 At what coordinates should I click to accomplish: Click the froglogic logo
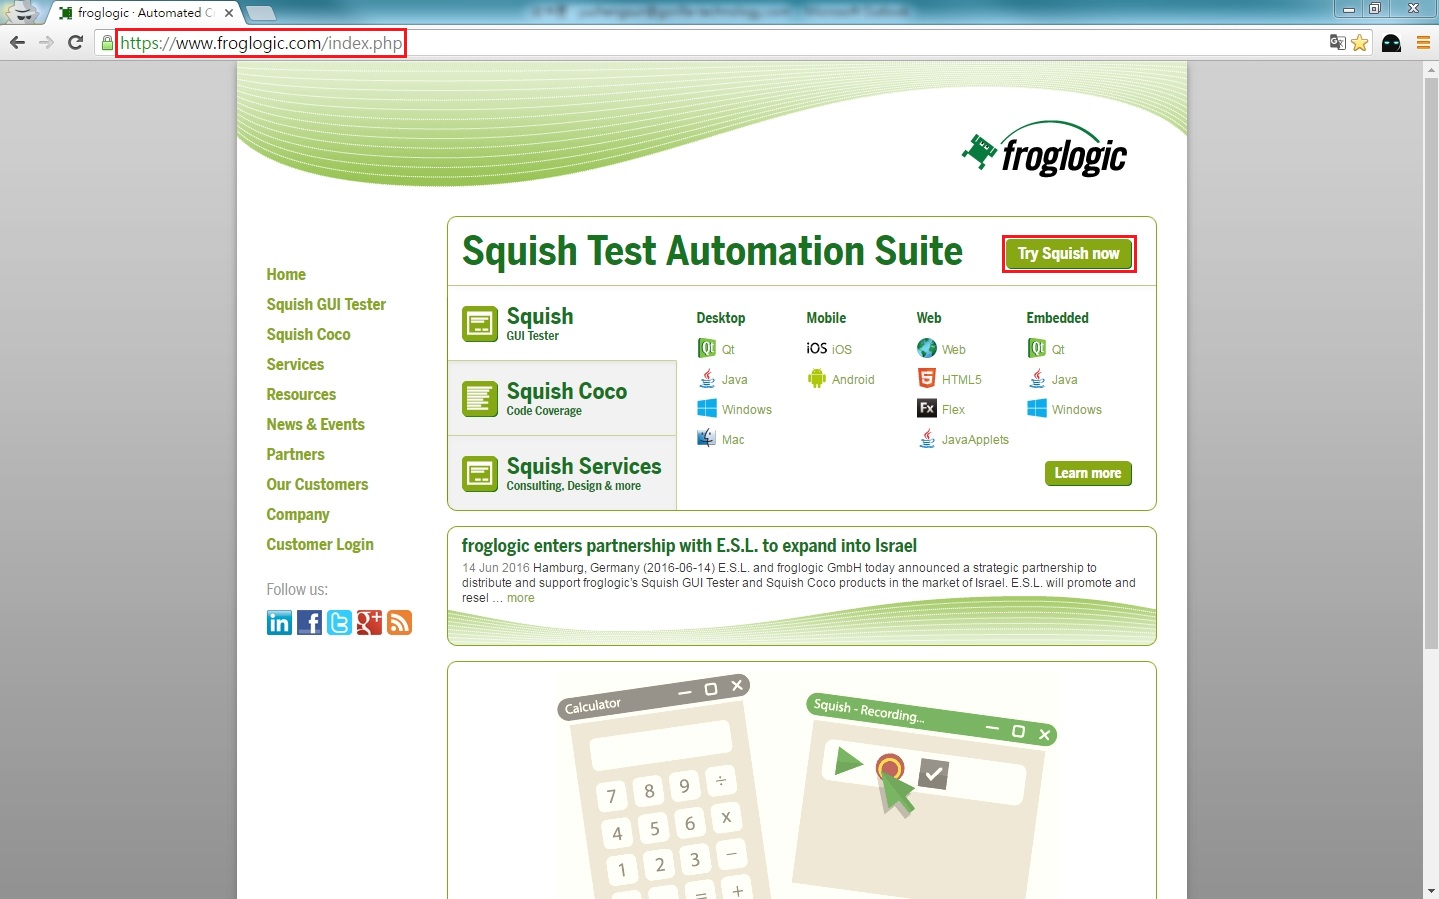tap(1044, 150)
